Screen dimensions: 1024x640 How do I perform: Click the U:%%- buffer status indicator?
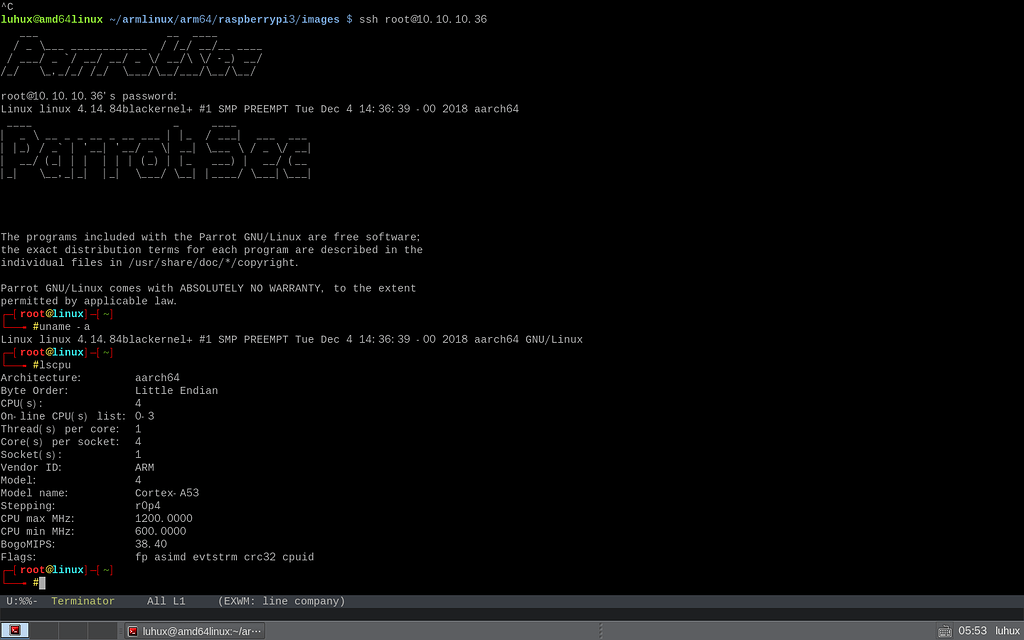pyautogui.click(x=22, y=601)
